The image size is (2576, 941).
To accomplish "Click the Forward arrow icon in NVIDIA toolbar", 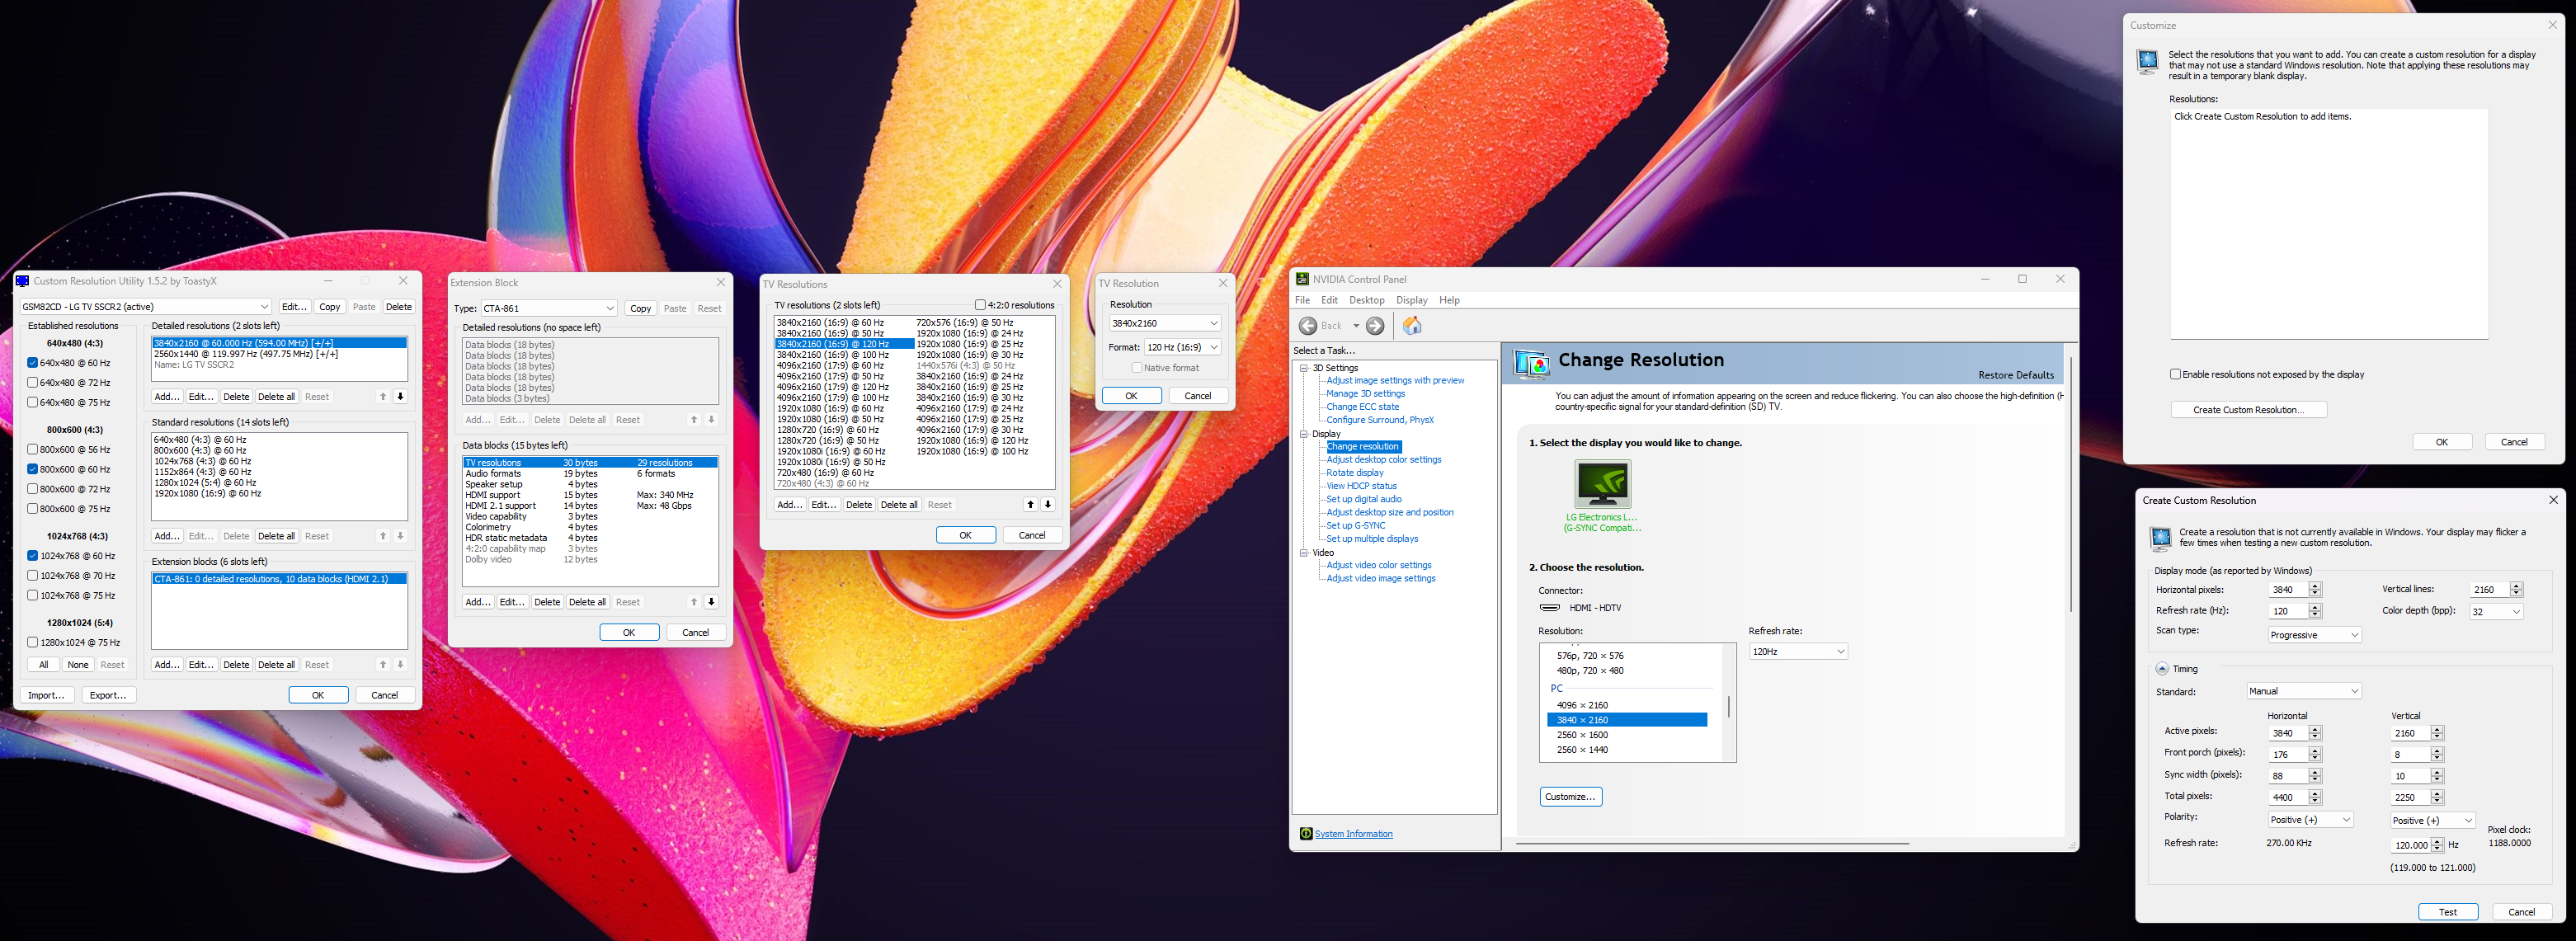I will tap(1375, 326).
